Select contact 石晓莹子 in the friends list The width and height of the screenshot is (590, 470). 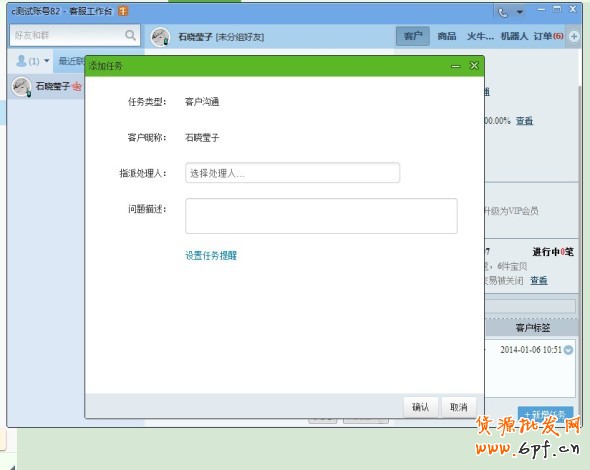[x=46, y=87]
